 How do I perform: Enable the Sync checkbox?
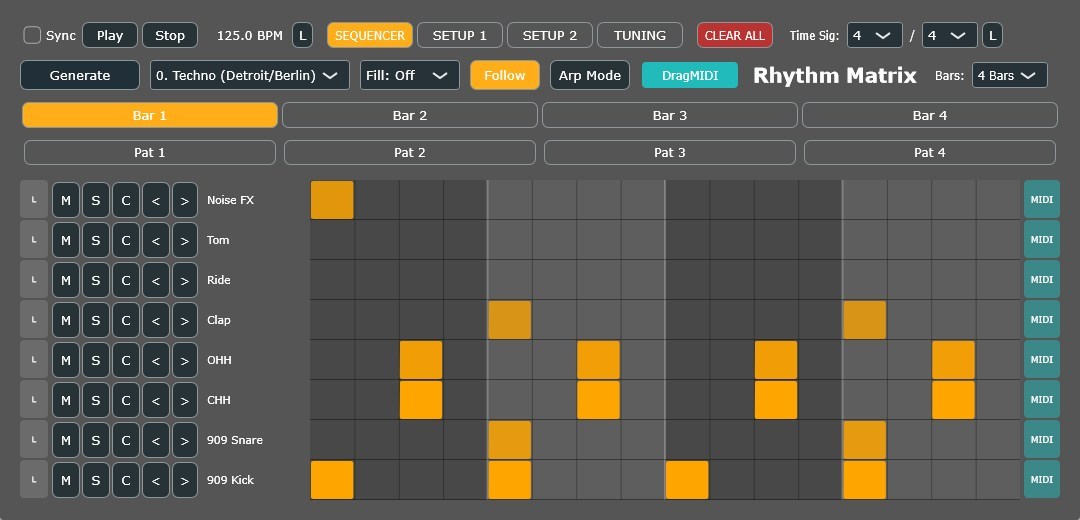32,35
